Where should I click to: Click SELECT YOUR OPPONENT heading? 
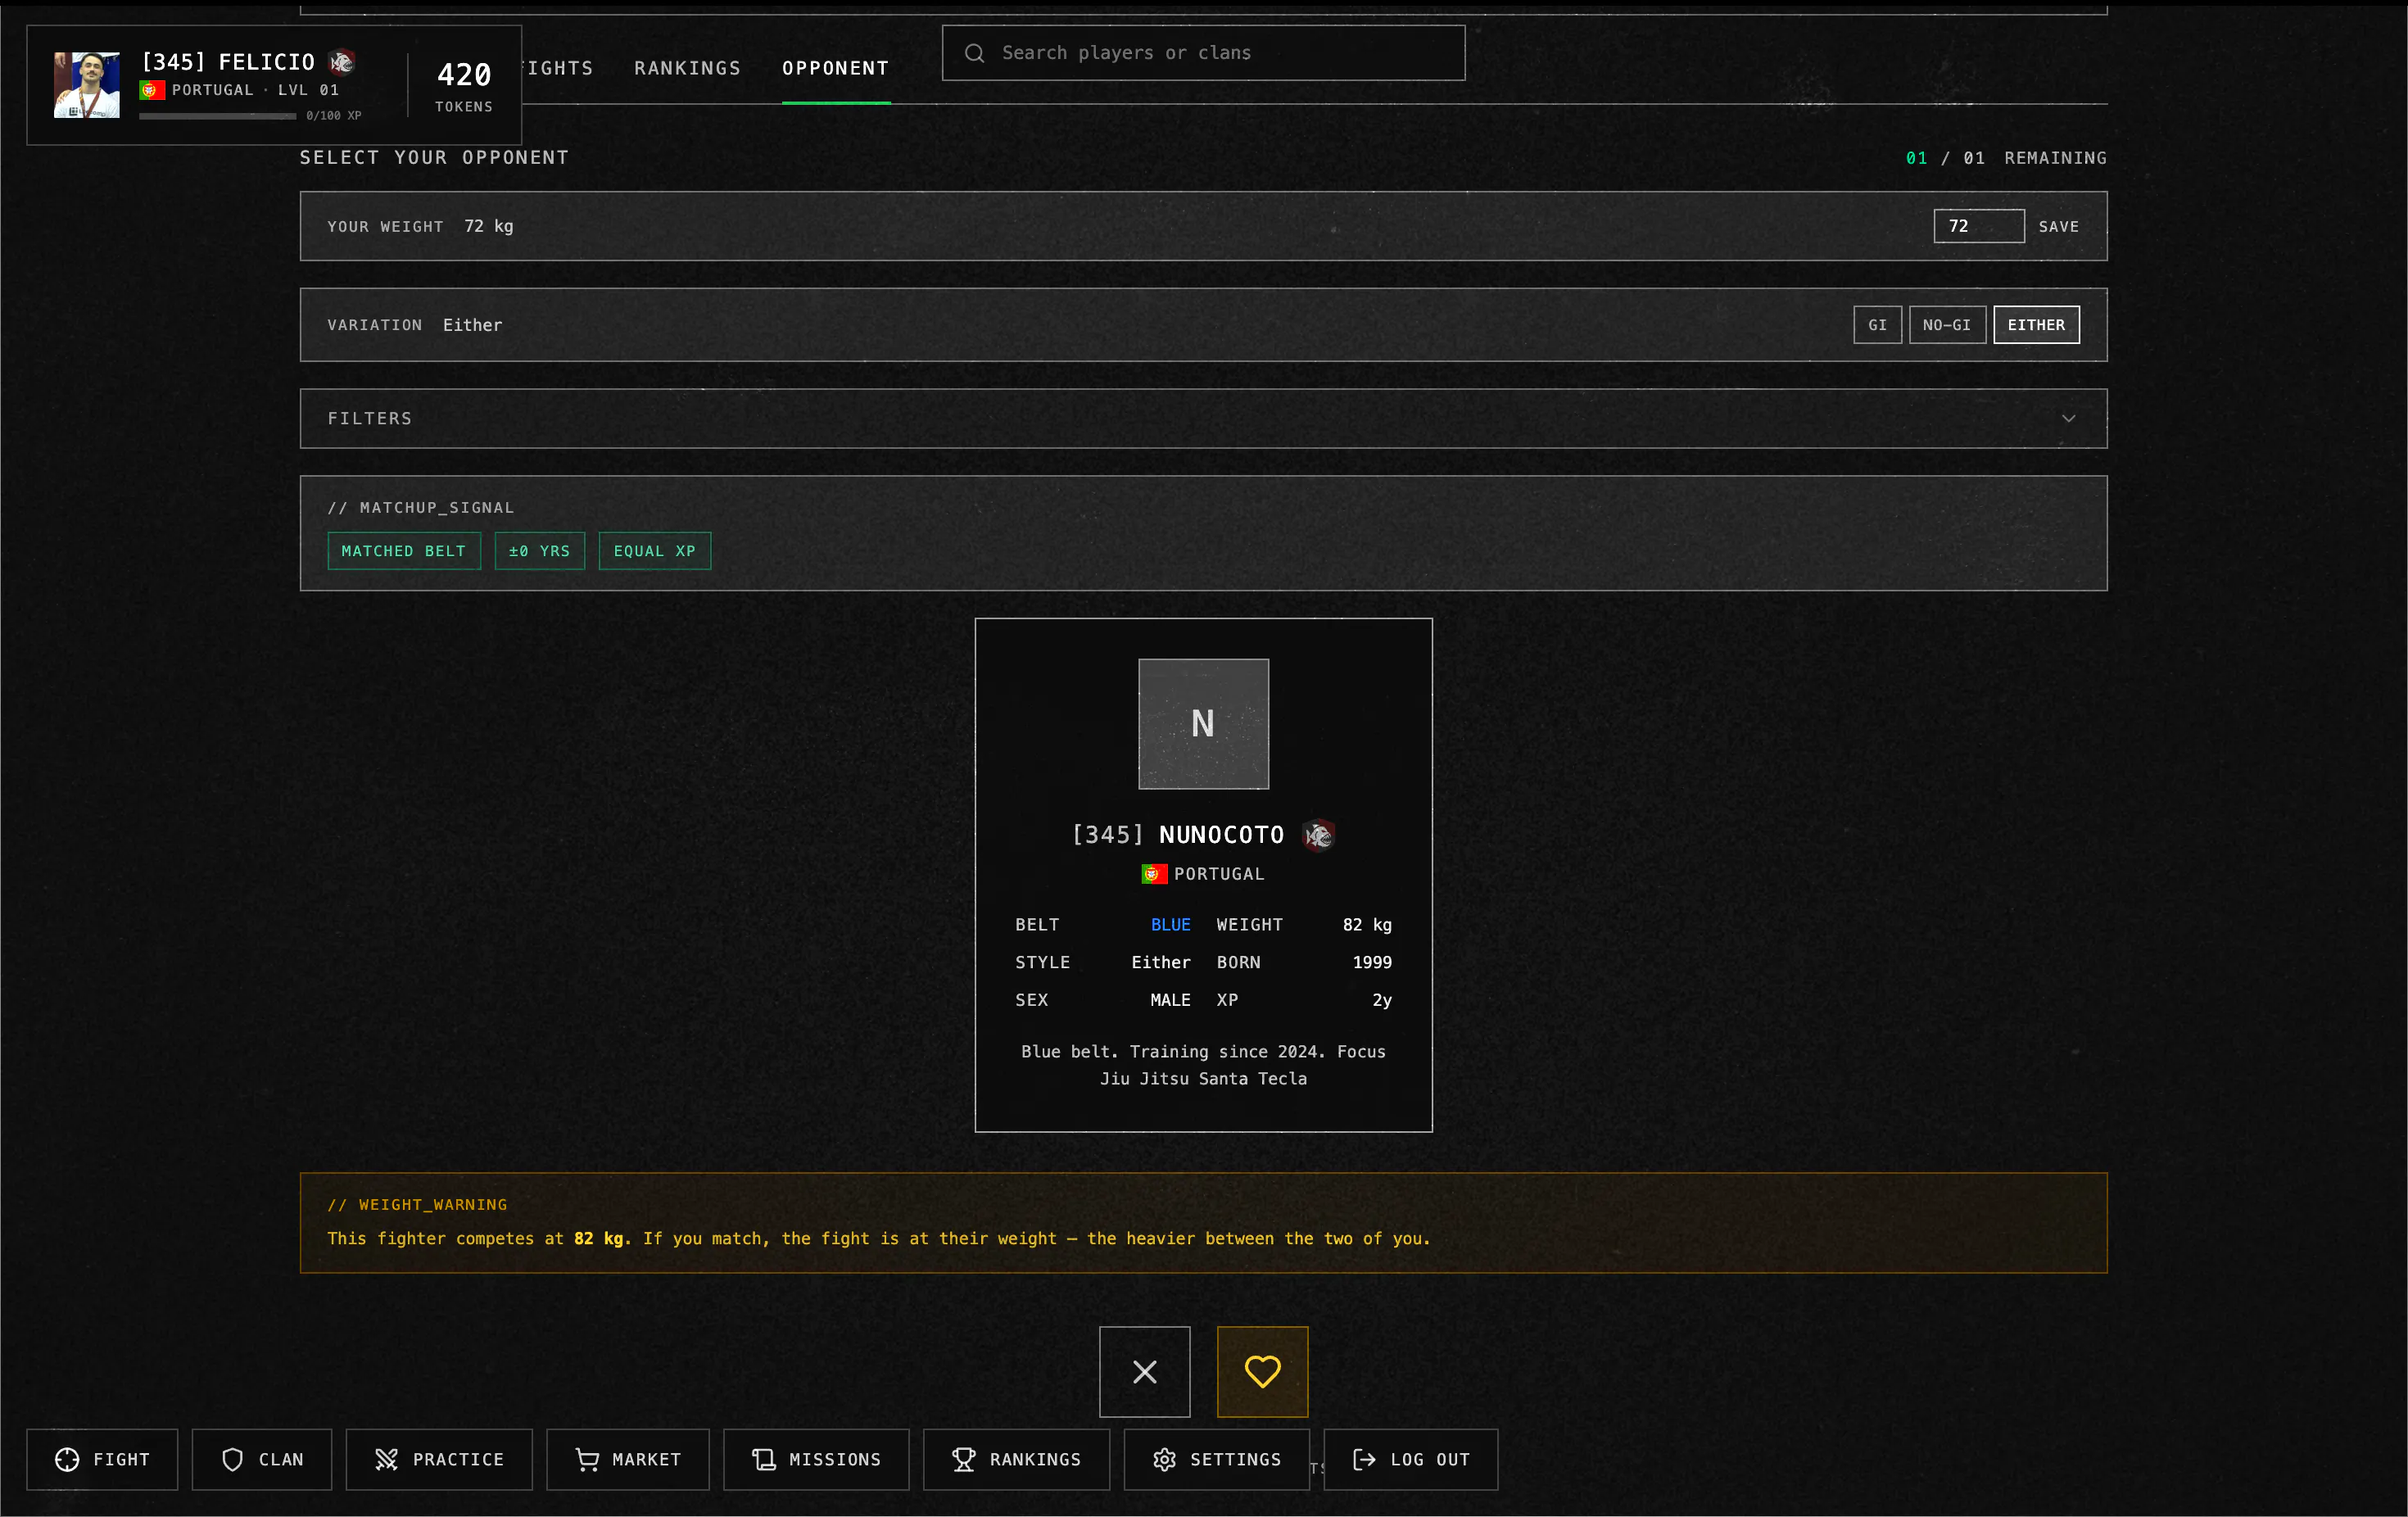point(434,157)
